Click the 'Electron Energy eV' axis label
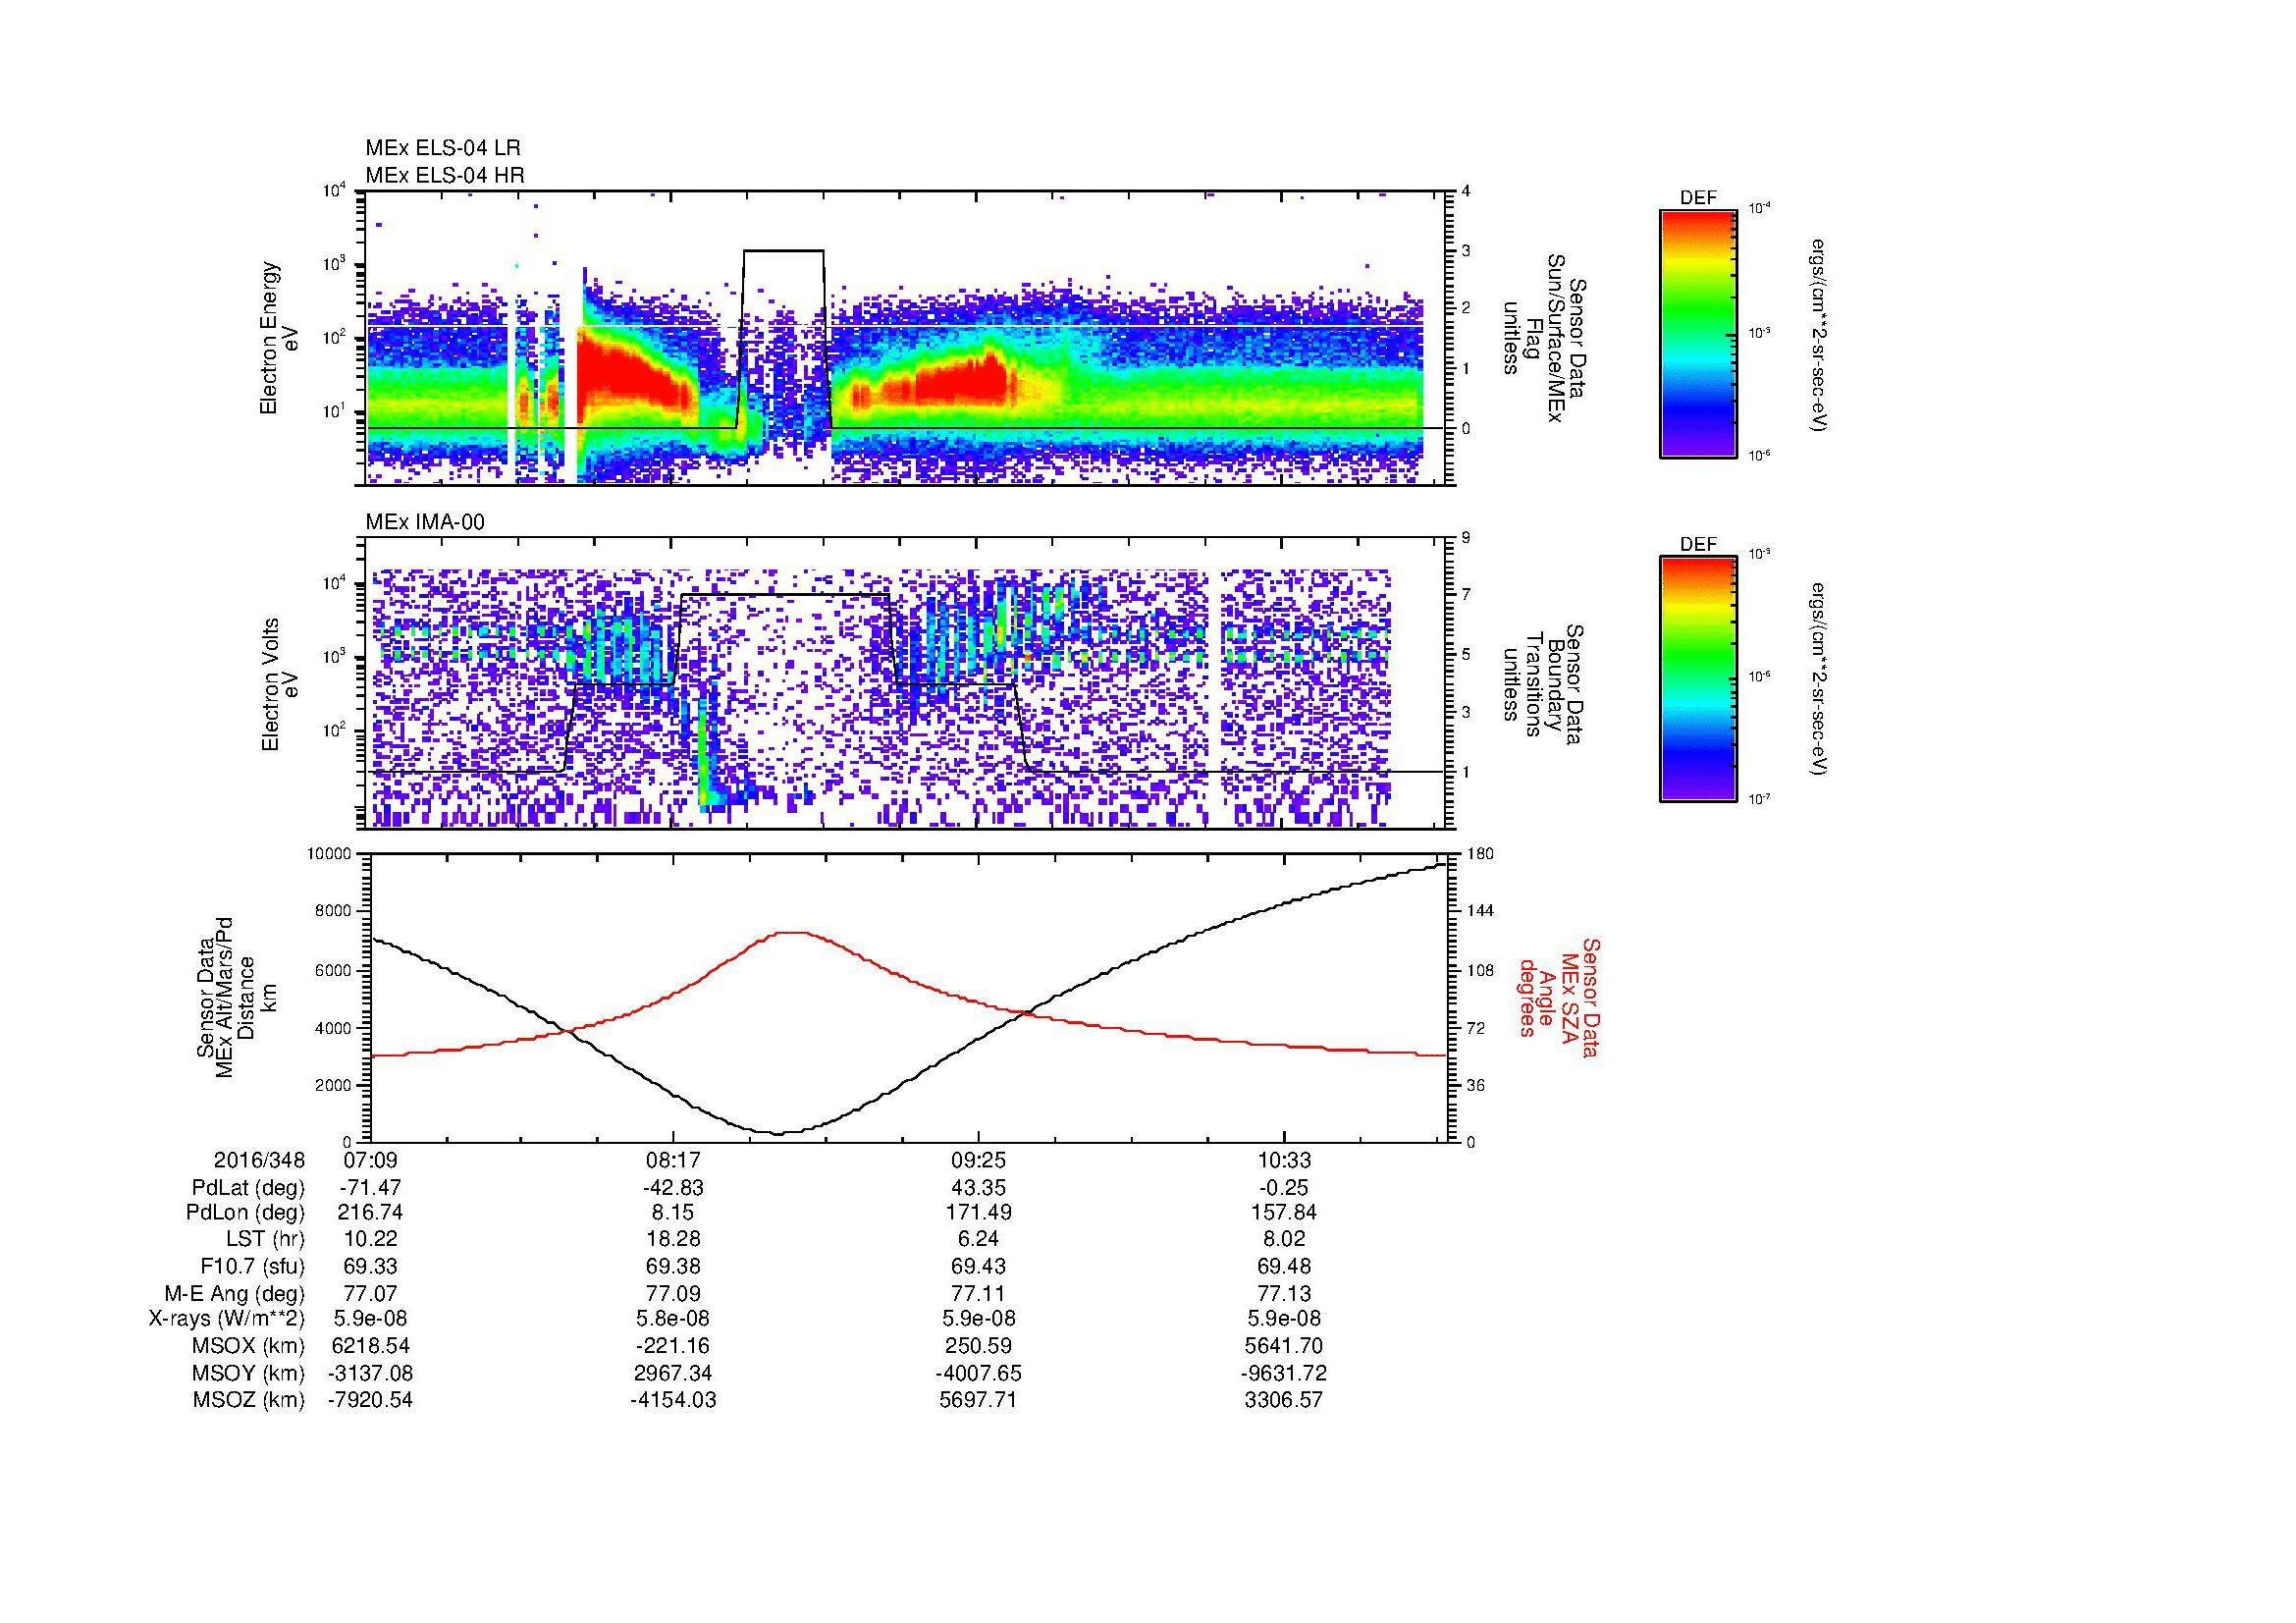 point(279,338)
